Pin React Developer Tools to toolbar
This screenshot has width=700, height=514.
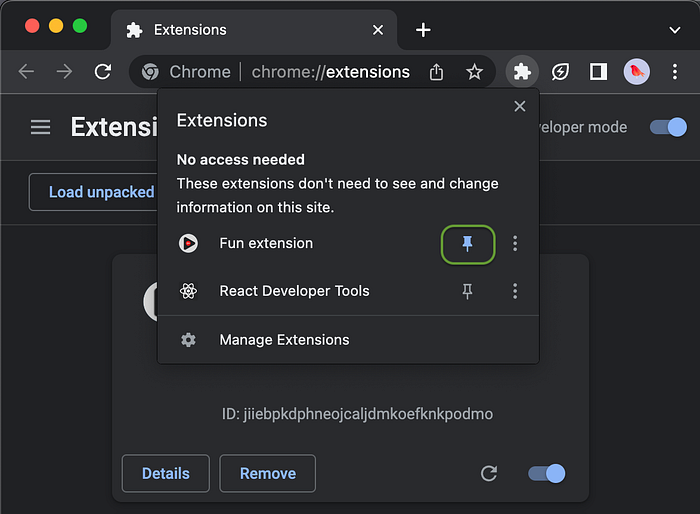click(x=468, y=291)
